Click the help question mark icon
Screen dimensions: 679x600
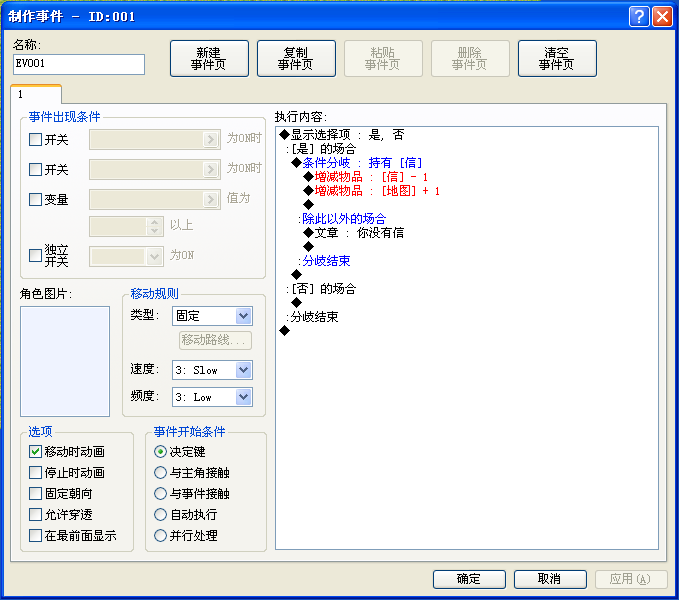click(639, 17)
